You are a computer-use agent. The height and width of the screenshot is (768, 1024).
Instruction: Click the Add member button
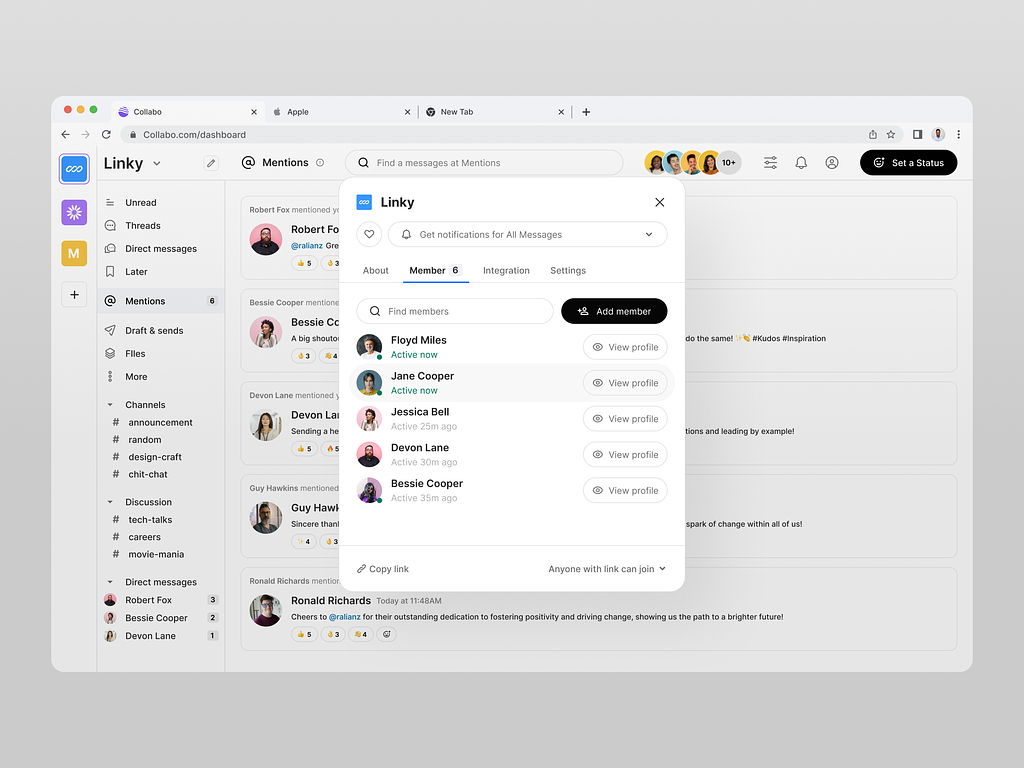click(614, 311)
